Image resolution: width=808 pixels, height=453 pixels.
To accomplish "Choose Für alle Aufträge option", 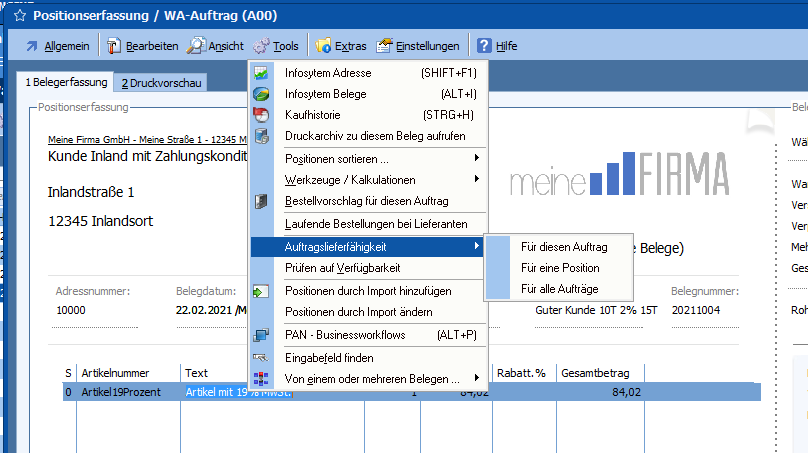I will click(559, 289).
